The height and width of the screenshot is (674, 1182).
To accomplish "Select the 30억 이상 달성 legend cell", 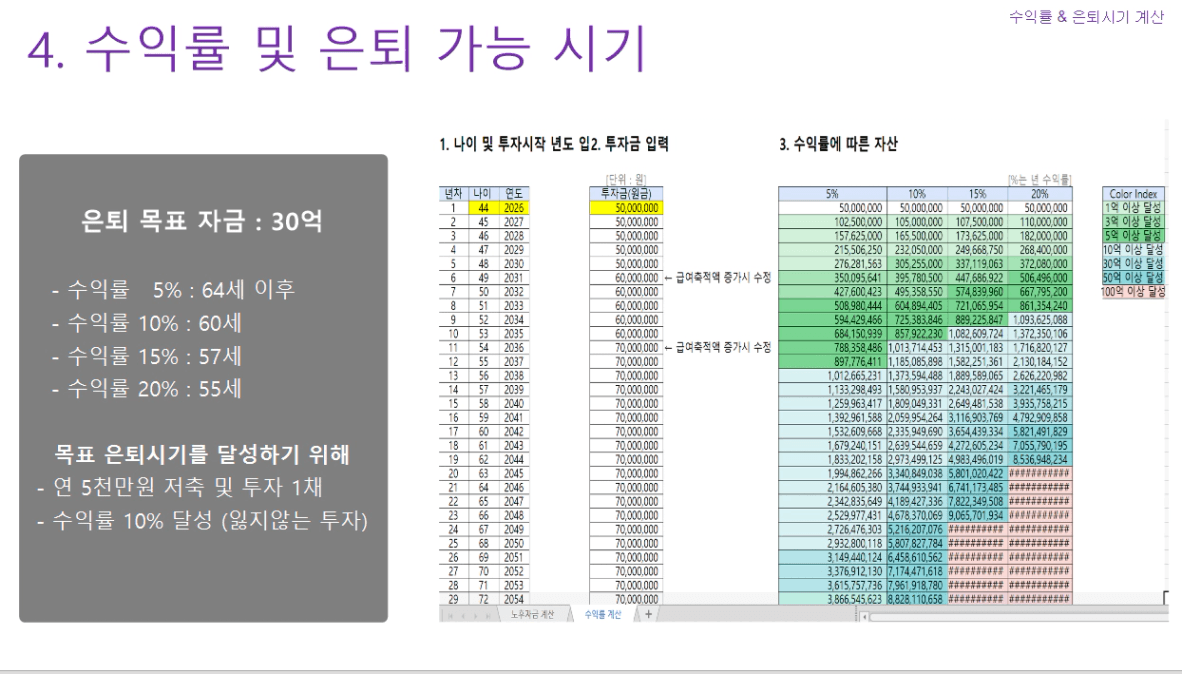I will (x=1133, y=263).
